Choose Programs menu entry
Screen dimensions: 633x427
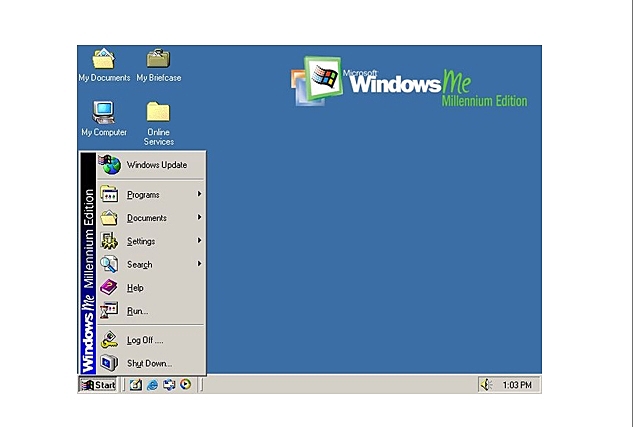point(151,195)
